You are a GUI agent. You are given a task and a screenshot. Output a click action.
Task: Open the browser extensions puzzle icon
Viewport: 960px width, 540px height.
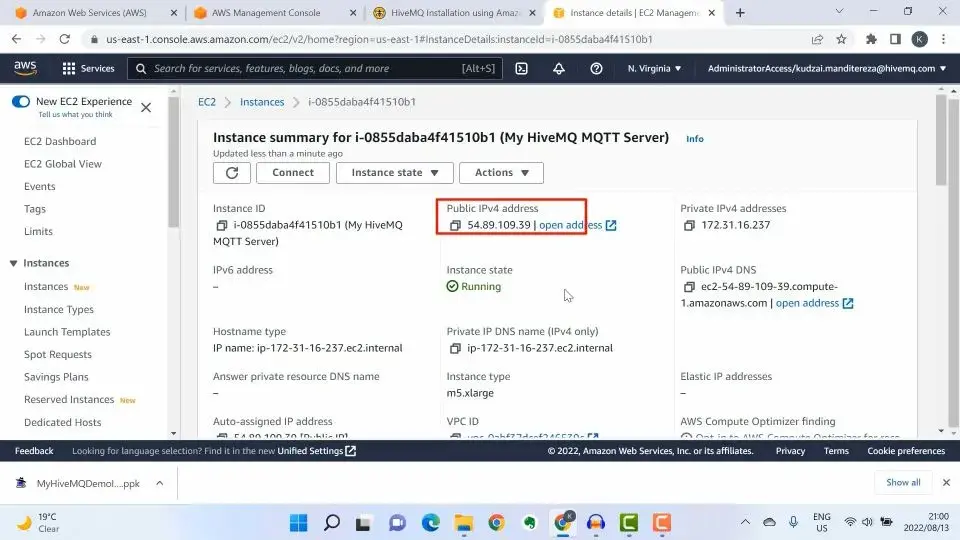871,39
